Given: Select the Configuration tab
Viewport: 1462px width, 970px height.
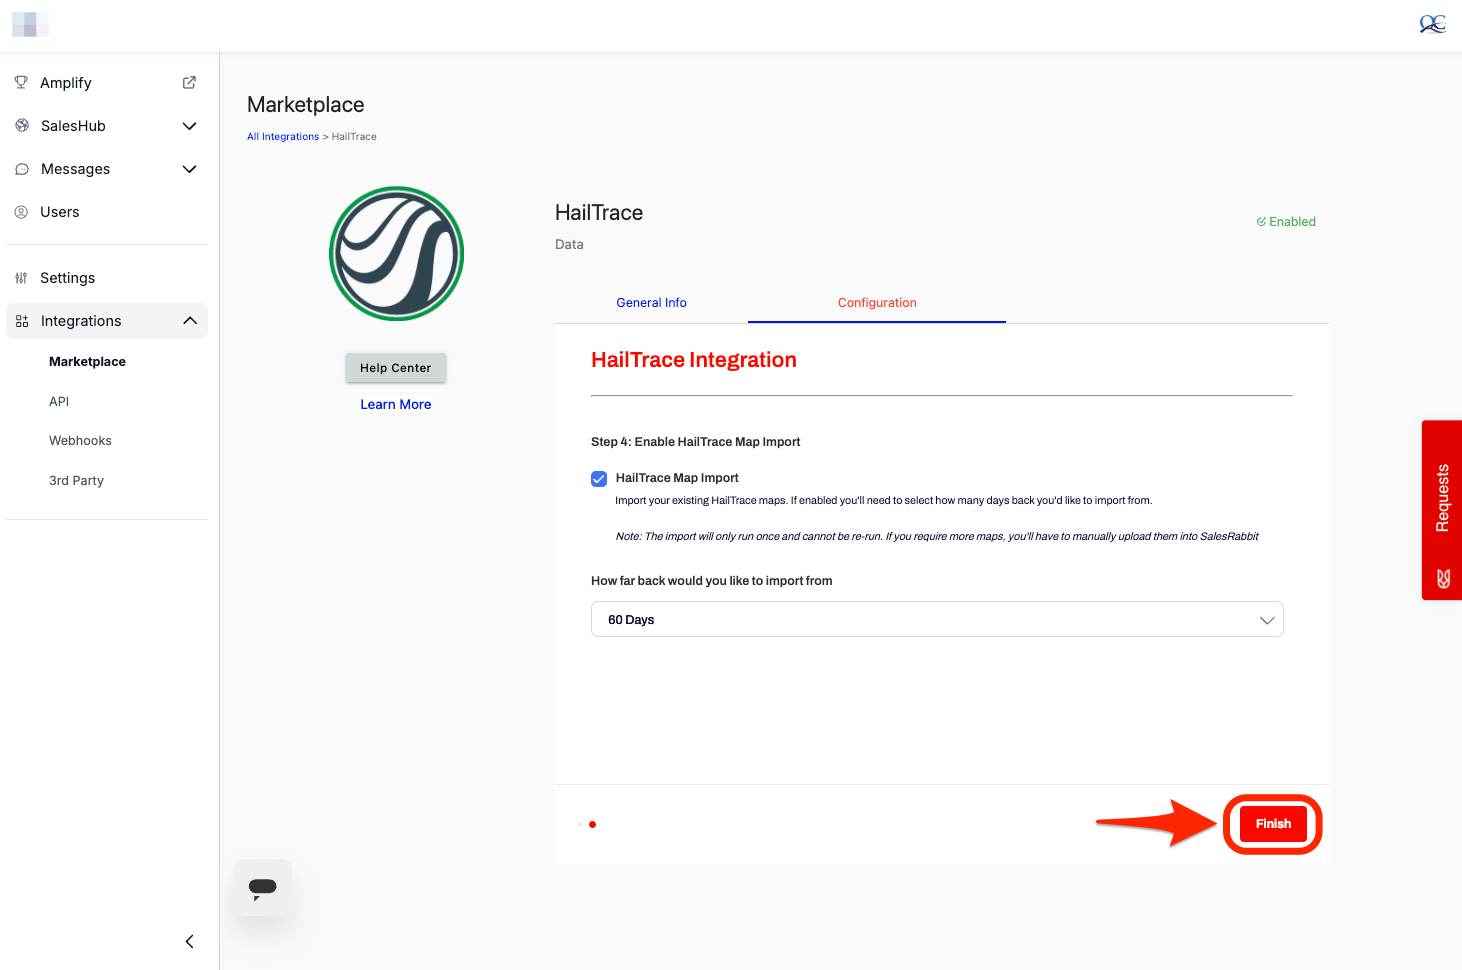Looking at the screenshot, I should 876,303.
